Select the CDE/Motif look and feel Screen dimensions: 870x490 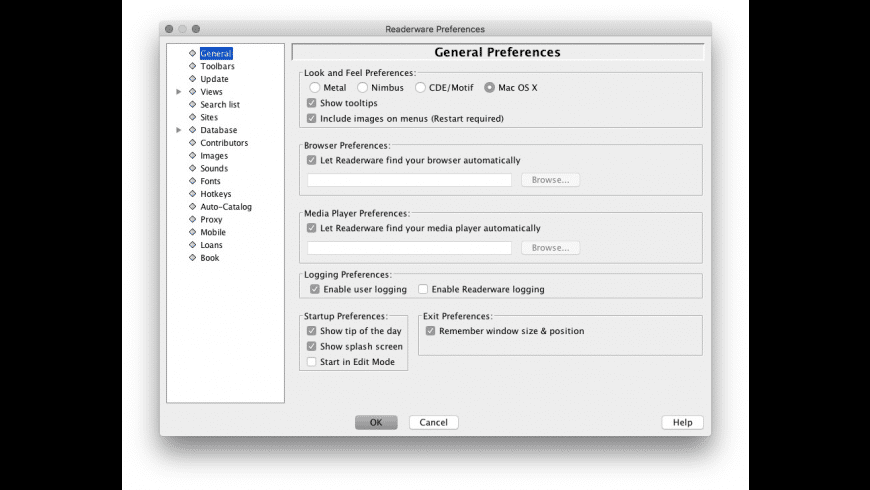(x=420, y=88)
